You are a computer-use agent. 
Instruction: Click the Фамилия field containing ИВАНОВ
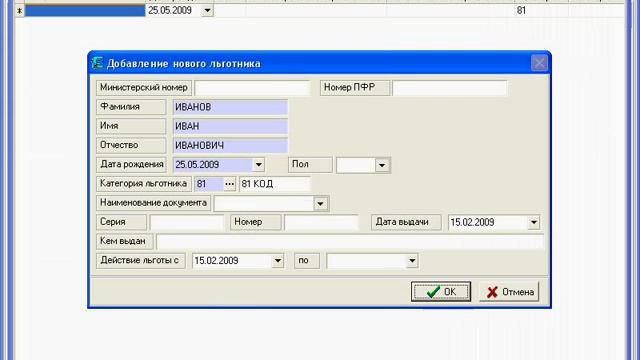(x=230, y=107)
